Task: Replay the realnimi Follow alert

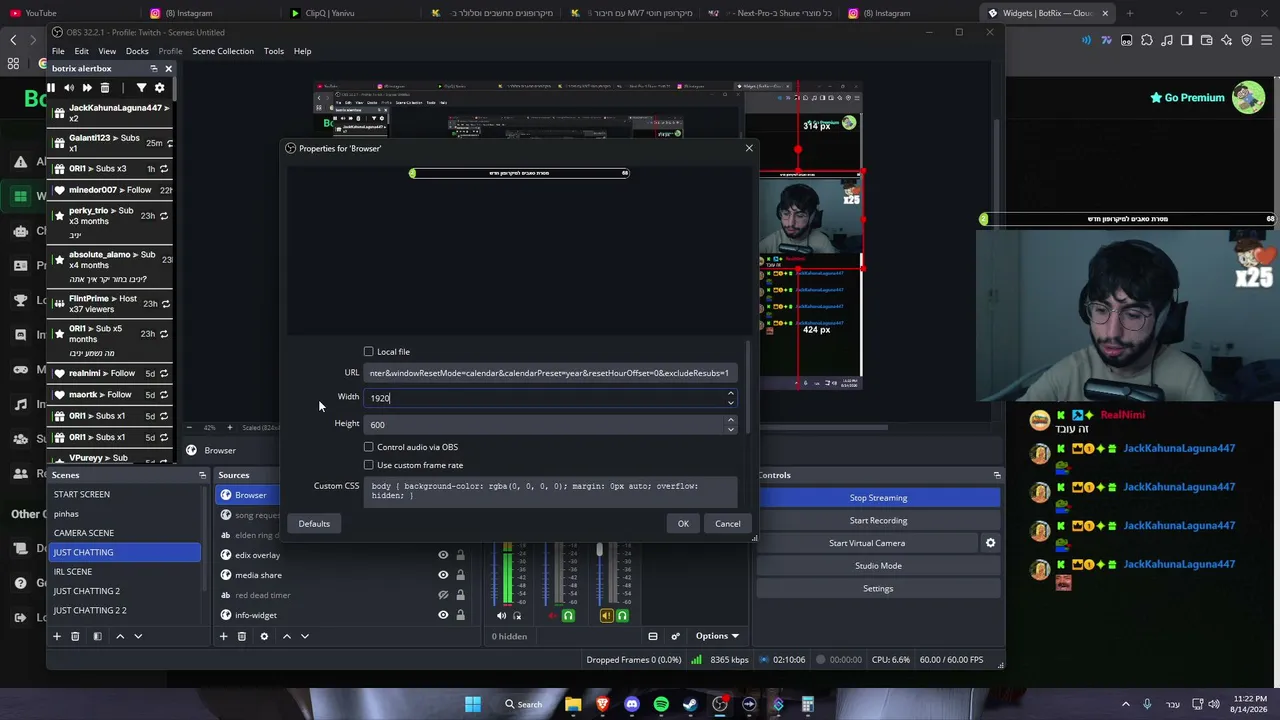Action: [x=165, y=373]
